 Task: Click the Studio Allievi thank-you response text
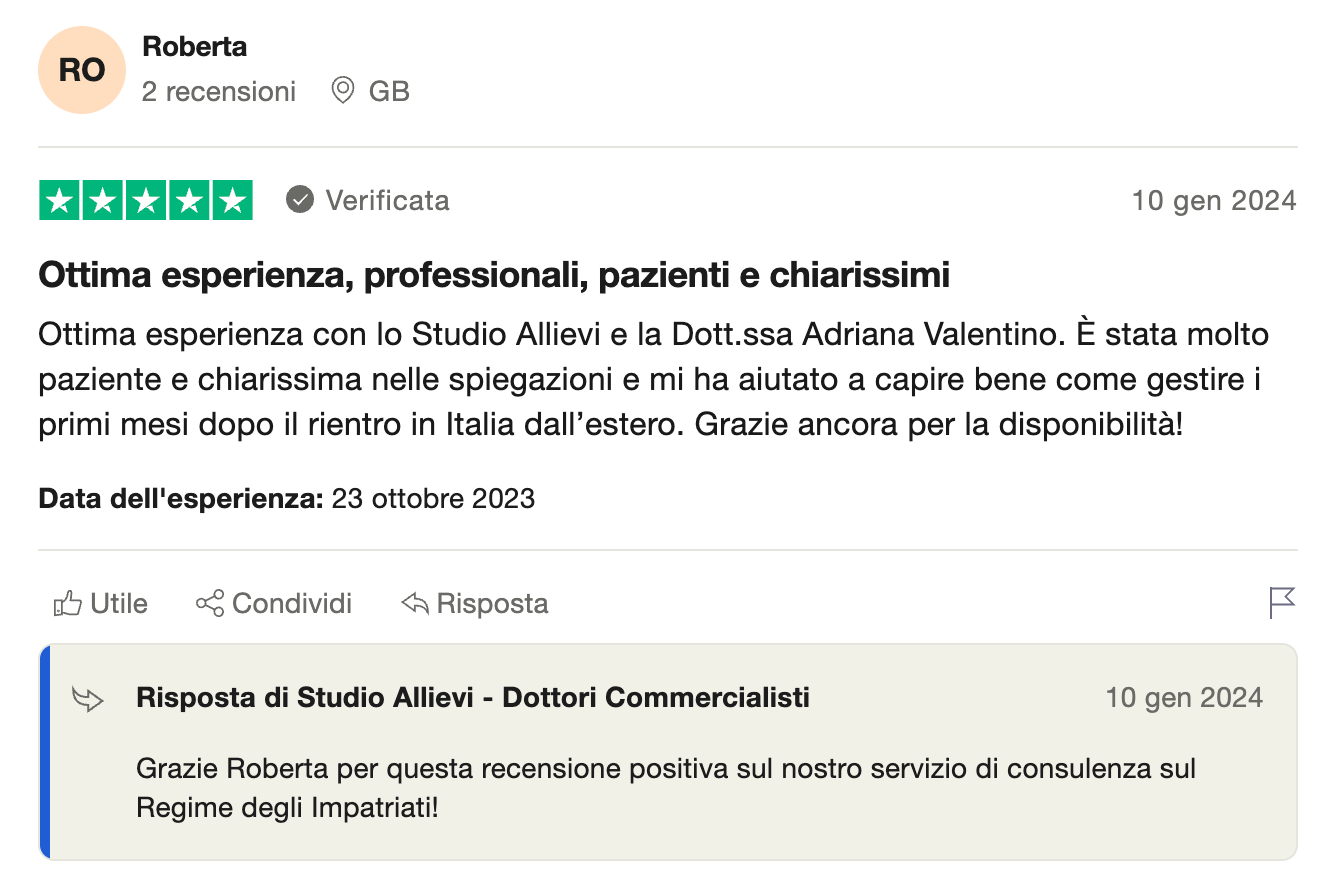665,788
